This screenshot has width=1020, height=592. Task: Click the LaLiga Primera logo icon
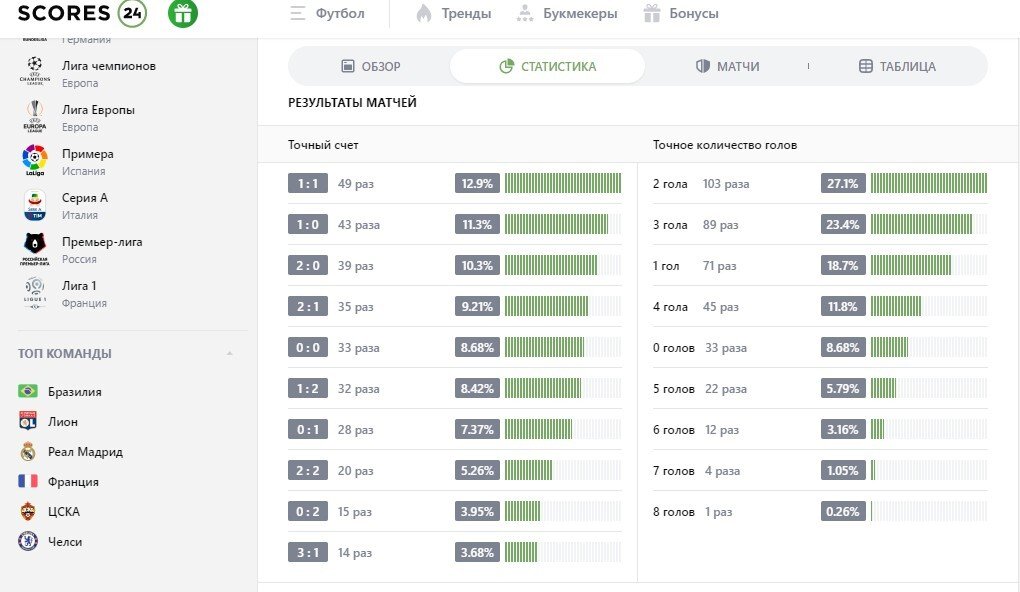(x=35, y=159)
